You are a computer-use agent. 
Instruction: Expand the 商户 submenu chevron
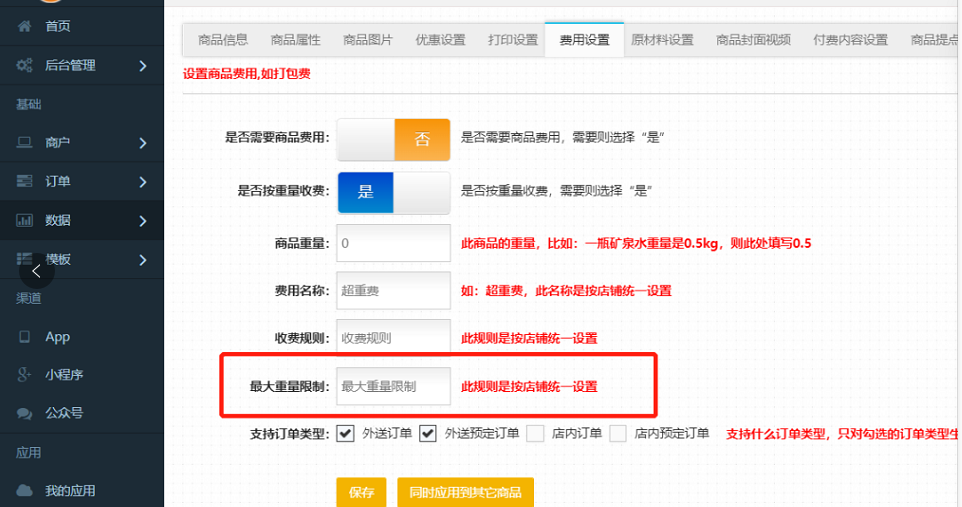143,143
